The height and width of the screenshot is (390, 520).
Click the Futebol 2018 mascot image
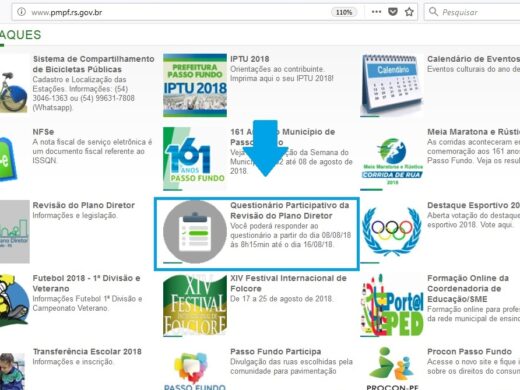pyautogui.click(x=14, y=301)
